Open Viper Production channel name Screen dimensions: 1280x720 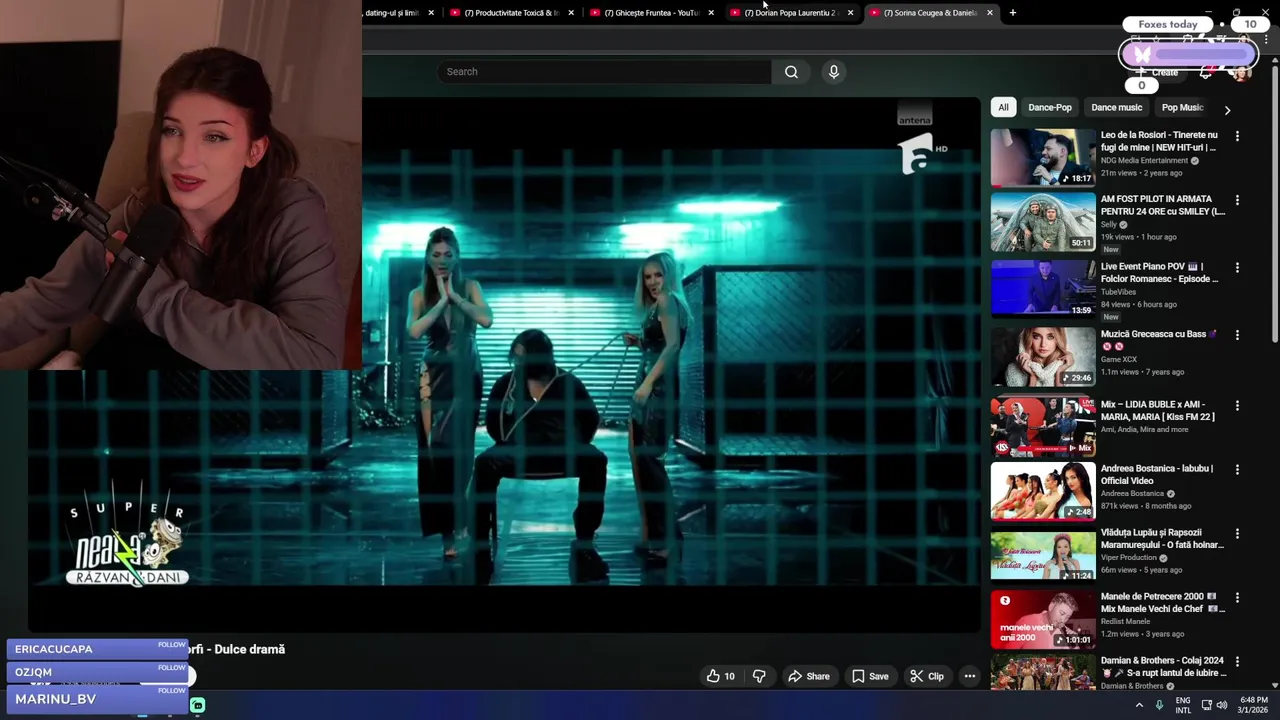click(x=1128, y=558)
